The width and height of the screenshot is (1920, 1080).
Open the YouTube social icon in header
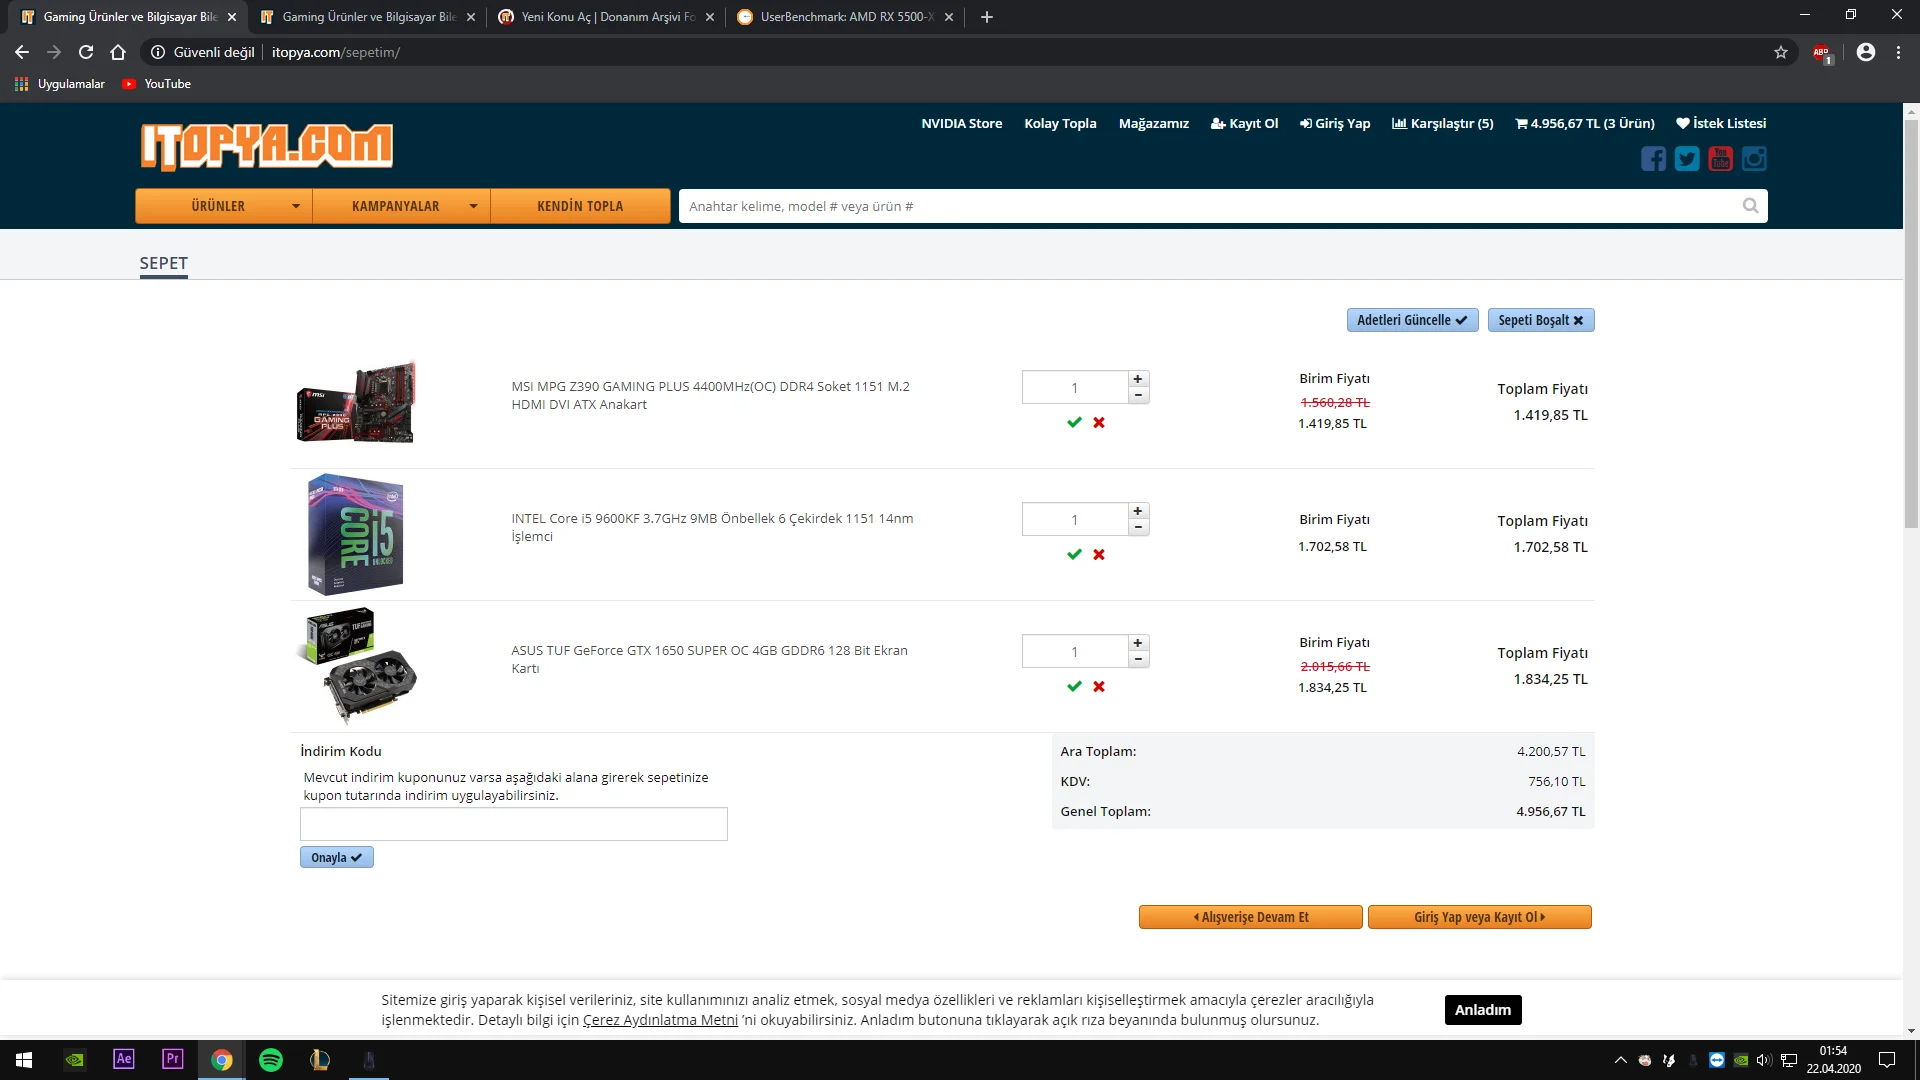coord(1720,159)
